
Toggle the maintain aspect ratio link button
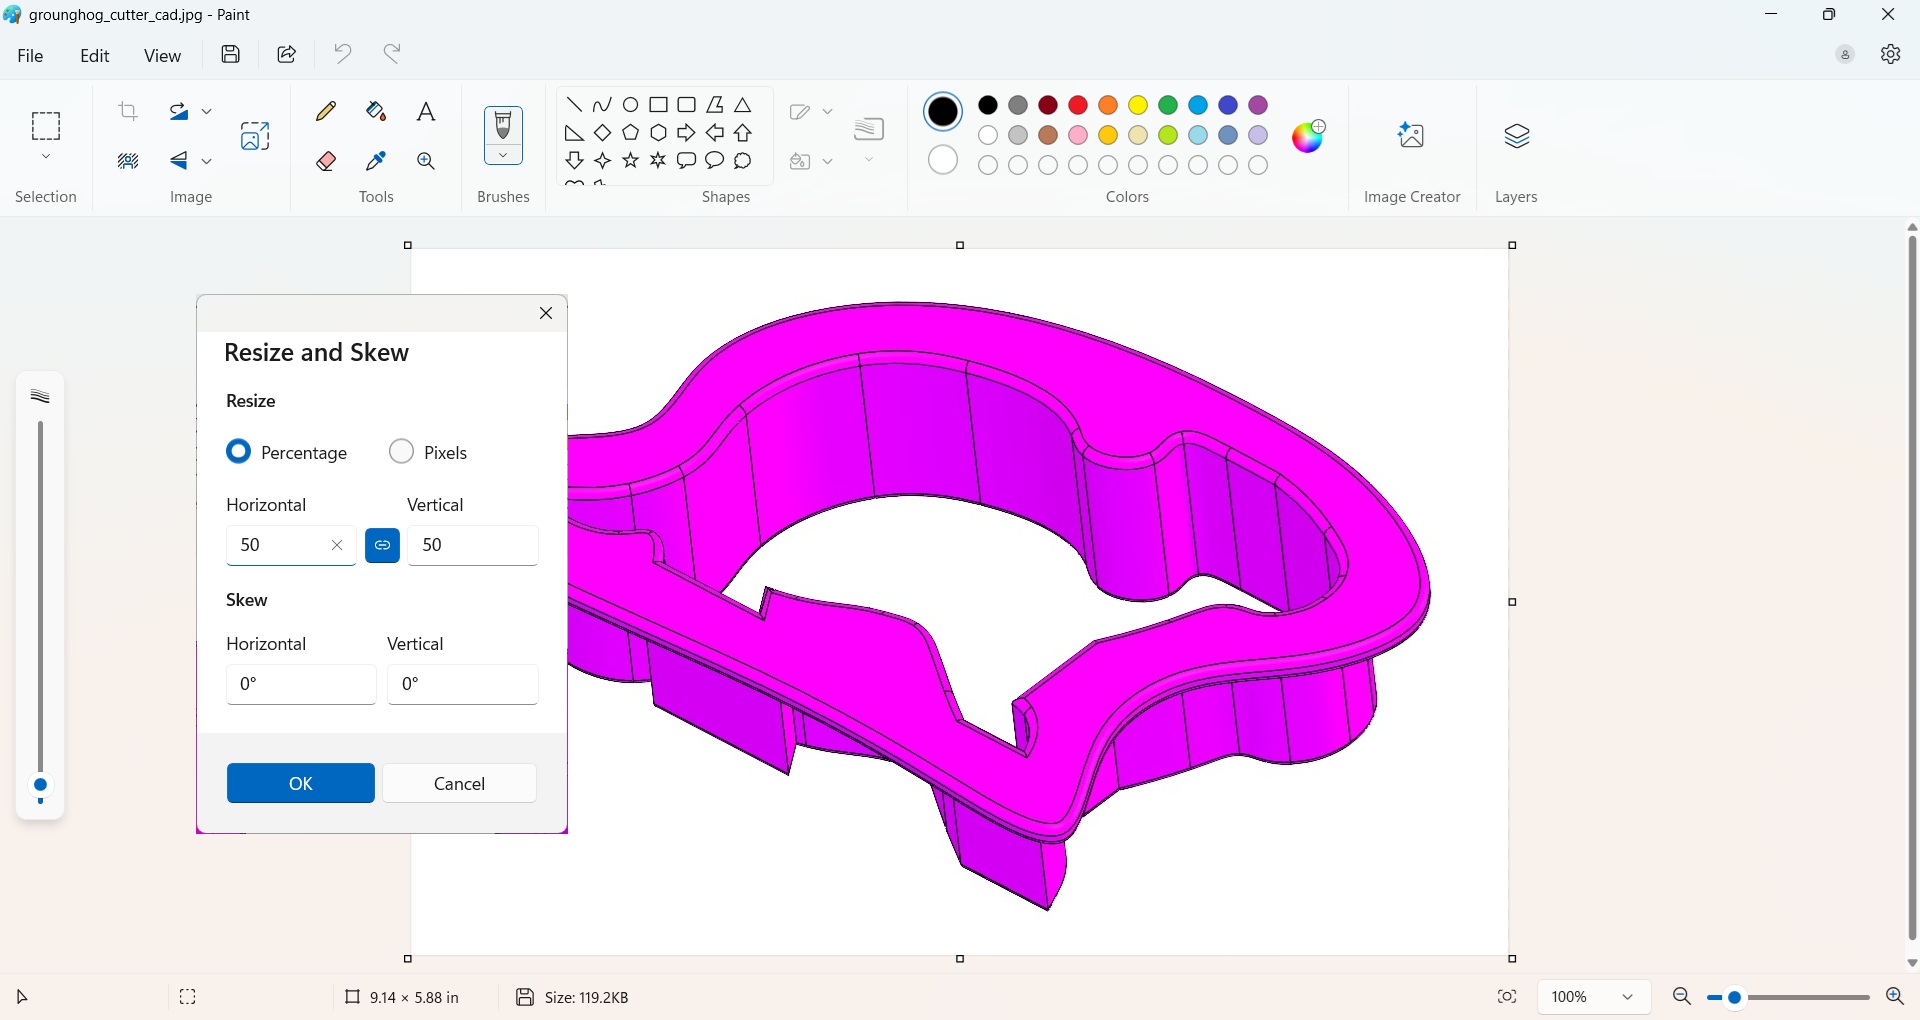coord(383,546)
